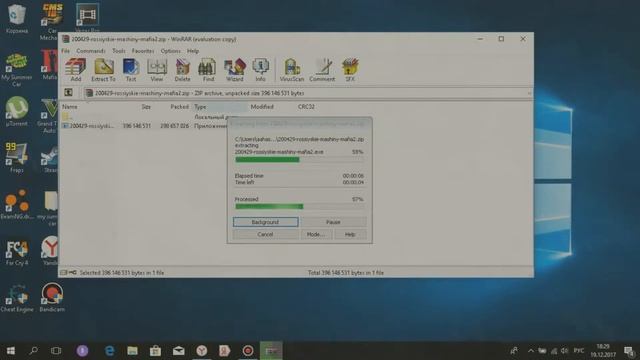Expand the archive path dropdown
The height and width of the screenshot is (360, 640).
tap(529, 93)
